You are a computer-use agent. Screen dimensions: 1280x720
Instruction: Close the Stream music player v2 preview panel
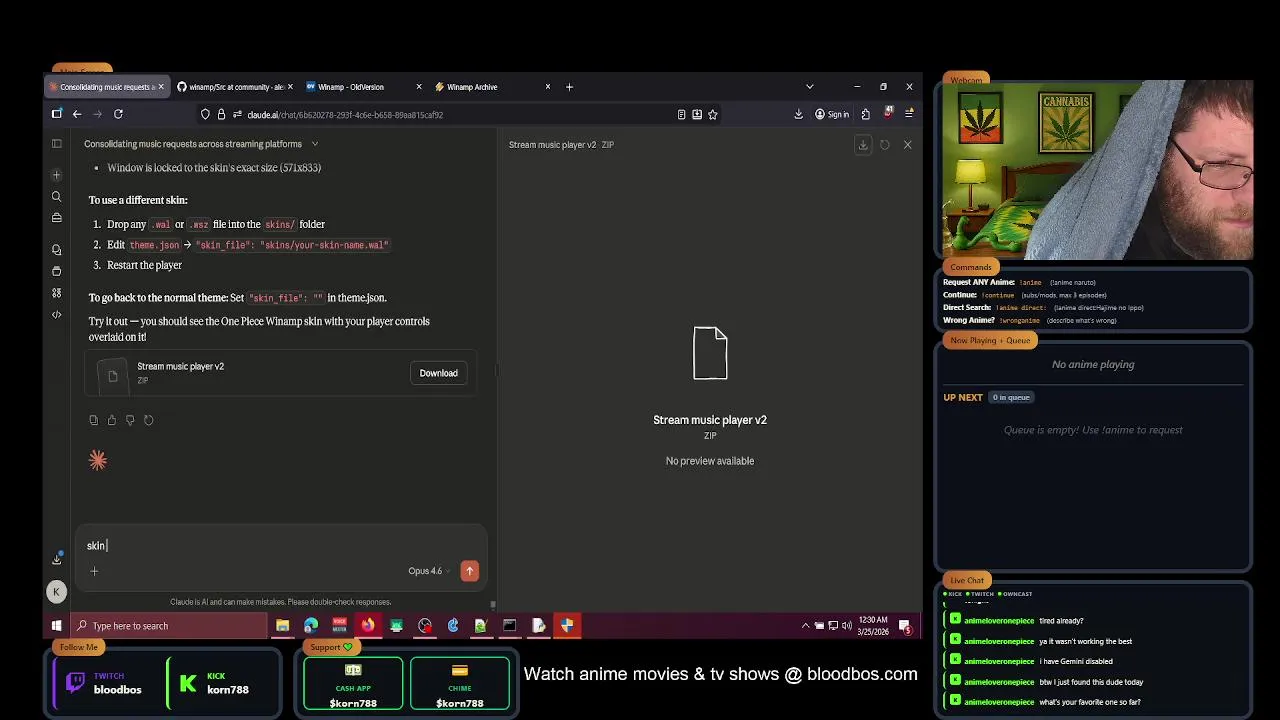[907, 145]
